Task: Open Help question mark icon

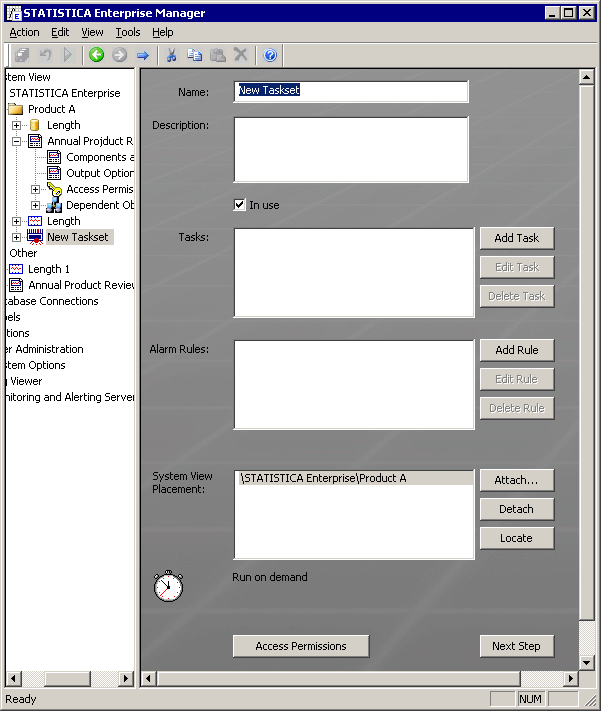Action: point(270,55)
